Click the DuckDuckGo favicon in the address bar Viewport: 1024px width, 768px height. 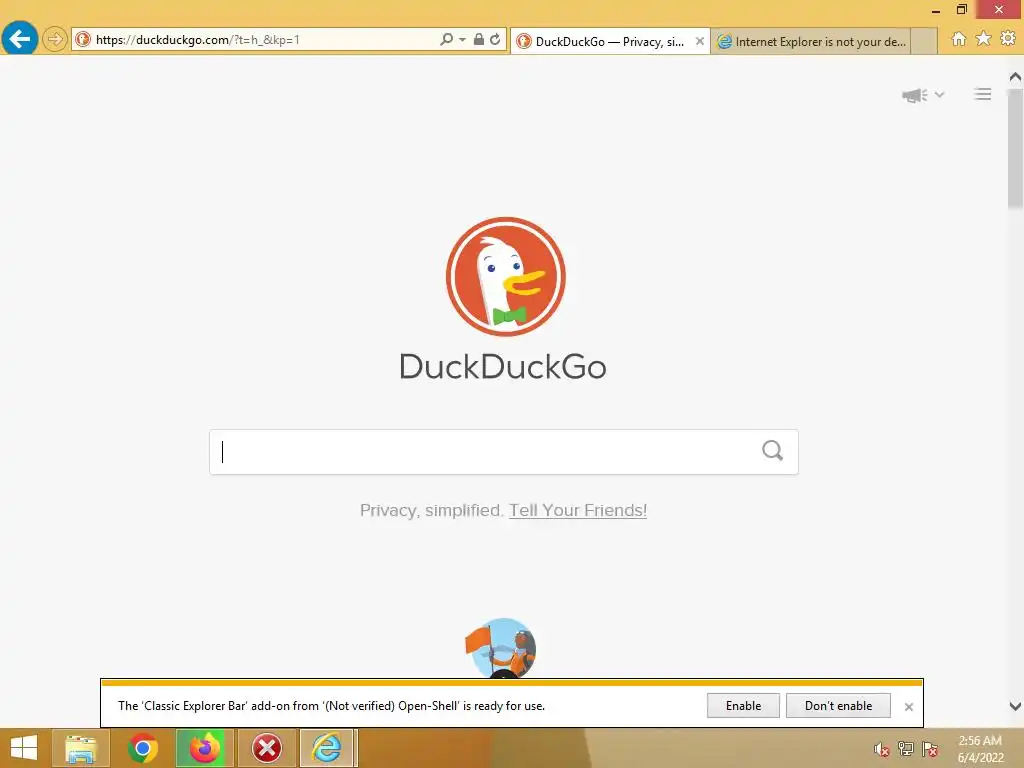[x=83, y=40]
